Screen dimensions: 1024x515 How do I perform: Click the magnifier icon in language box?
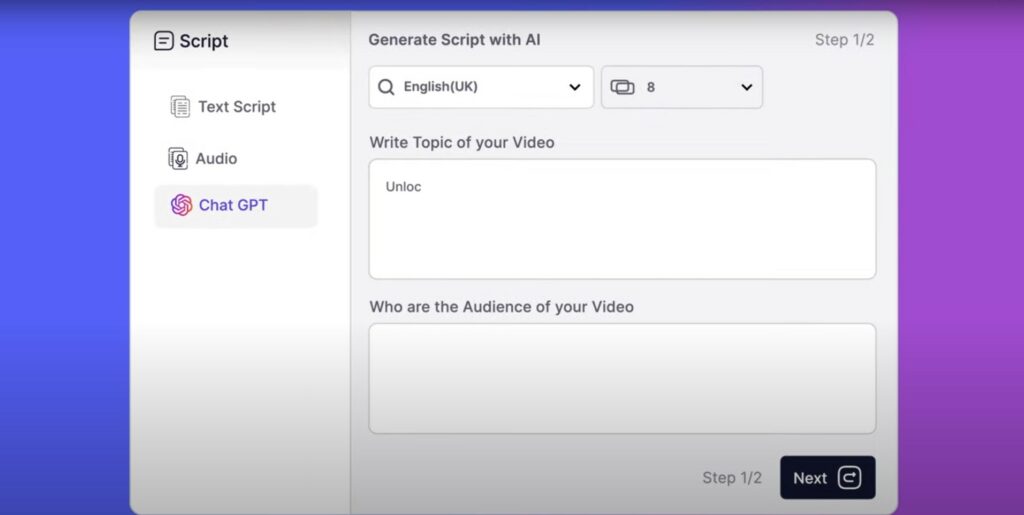pos(386,87)
